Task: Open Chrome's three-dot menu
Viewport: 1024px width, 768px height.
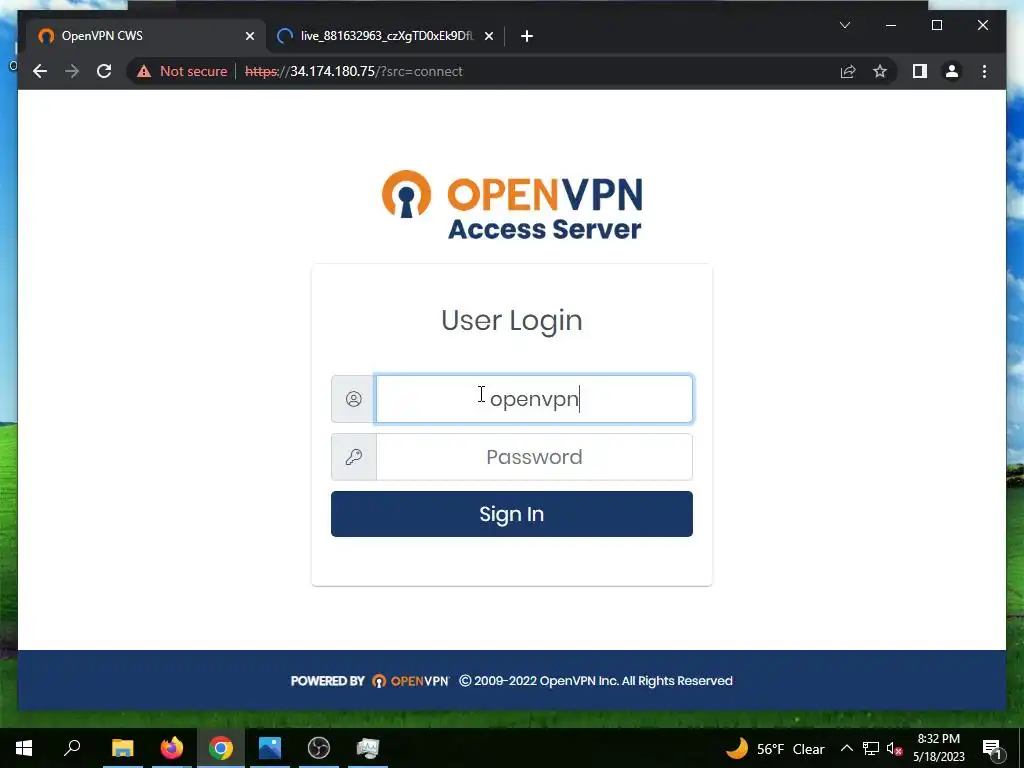Action: 984,71
